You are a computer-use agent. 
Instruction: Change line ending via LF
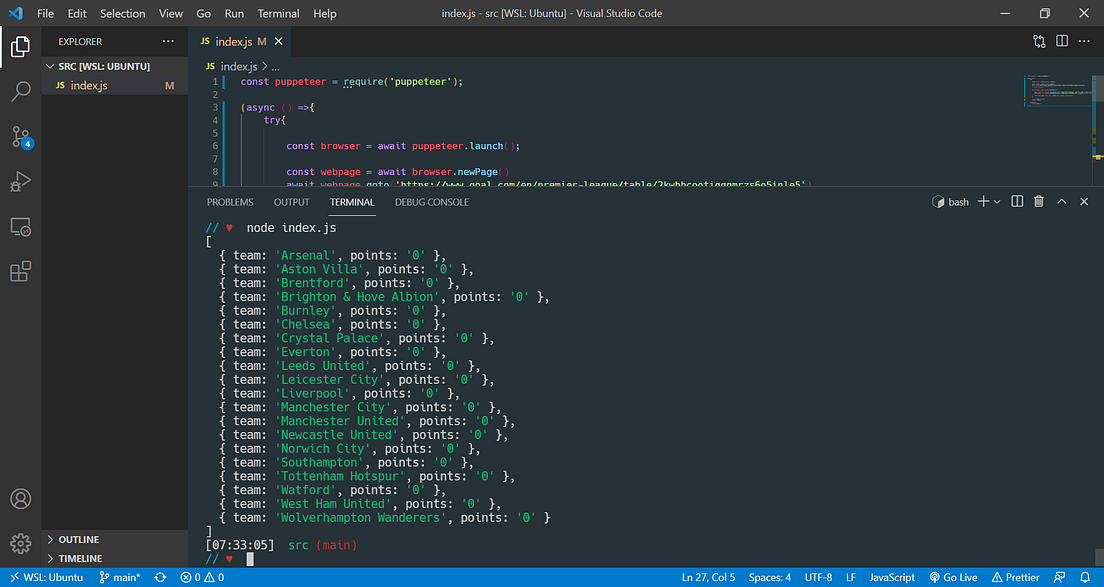coord(851,577)
